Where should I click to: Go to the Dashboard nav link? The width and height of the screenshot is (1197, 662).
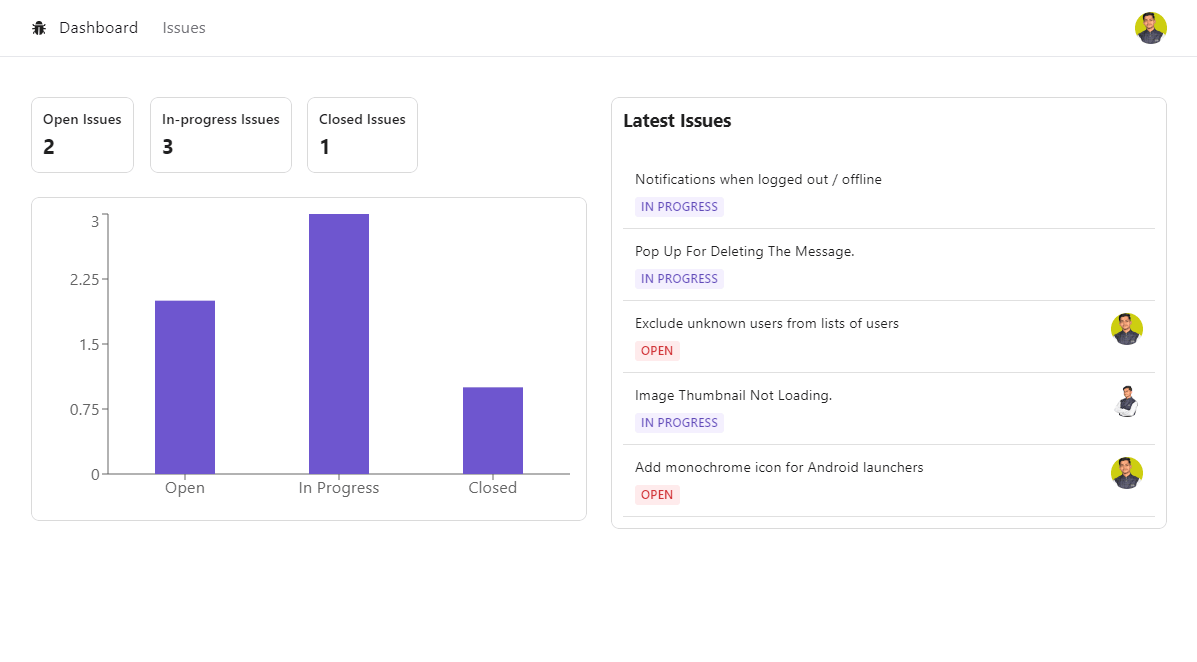(x=98, y=28)
